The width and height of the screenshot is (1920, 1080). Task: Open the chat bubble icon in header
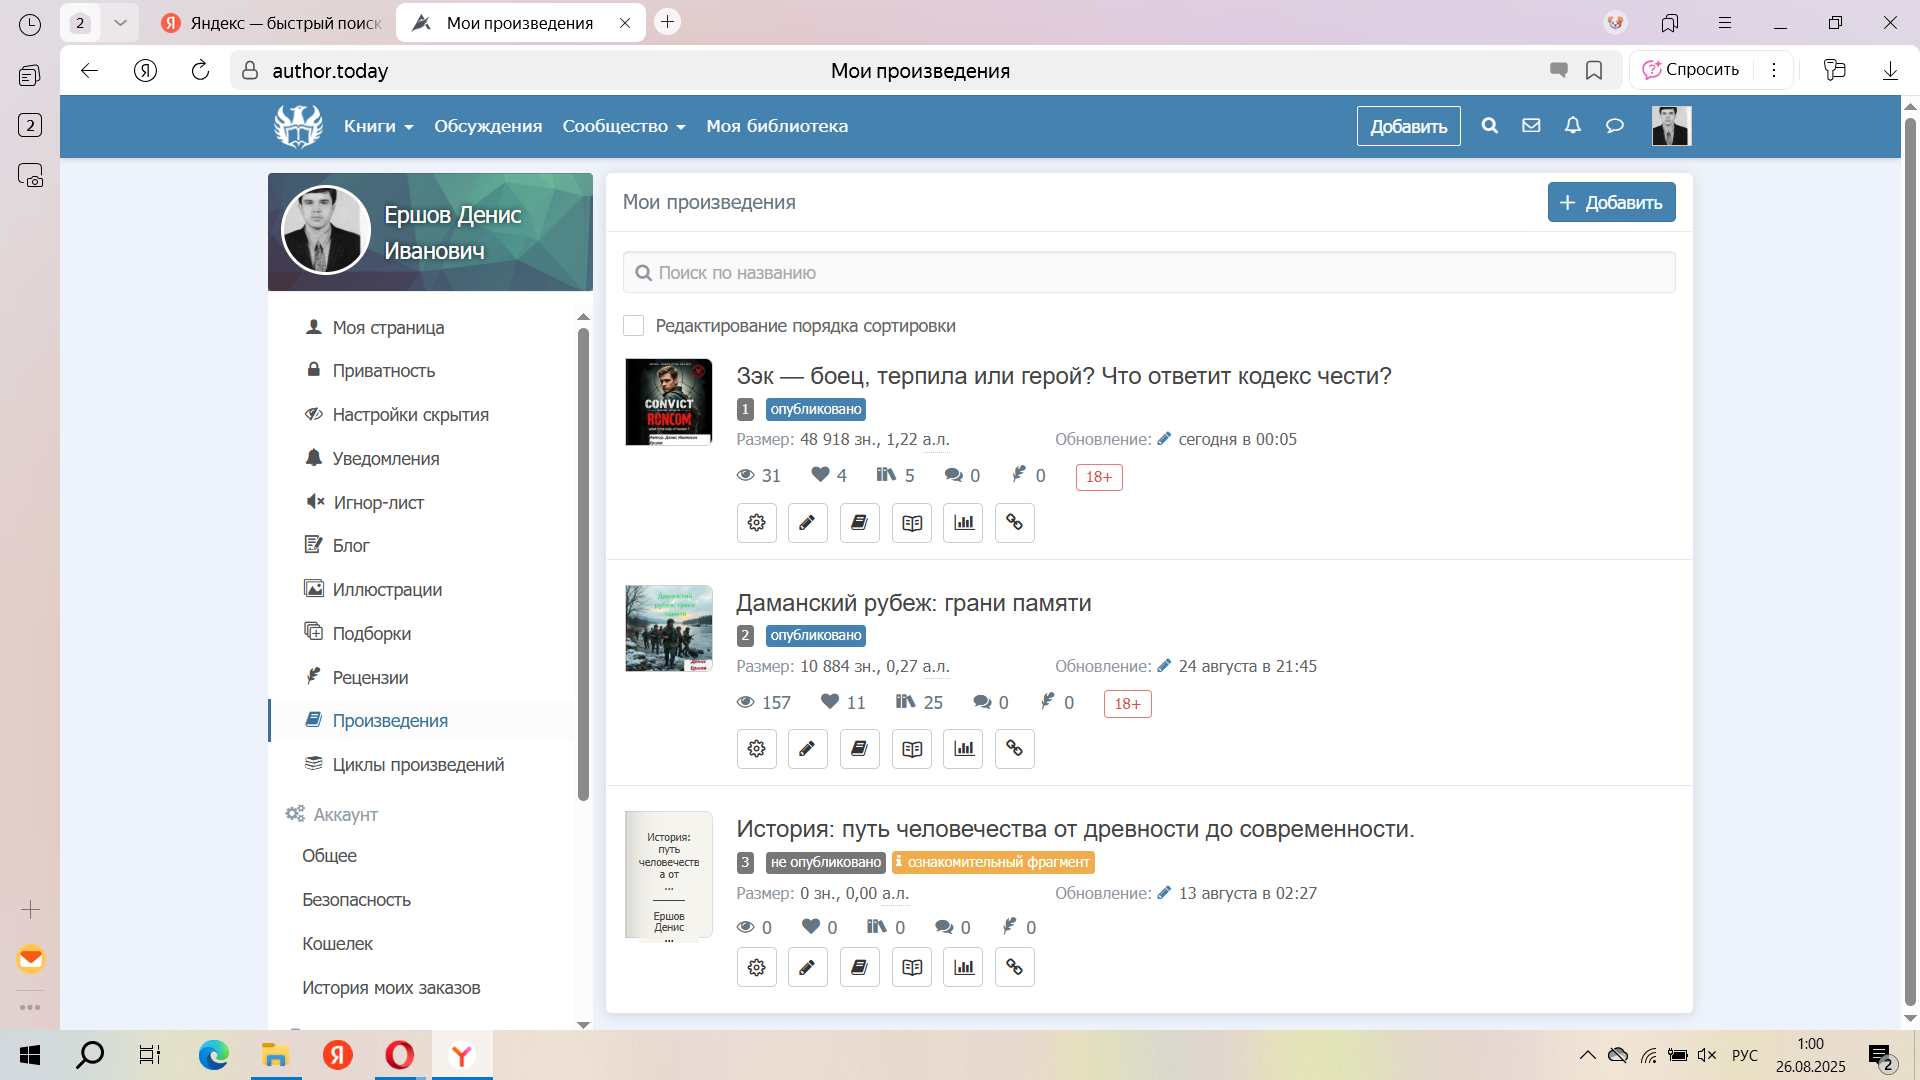[x=1614, y=126]
